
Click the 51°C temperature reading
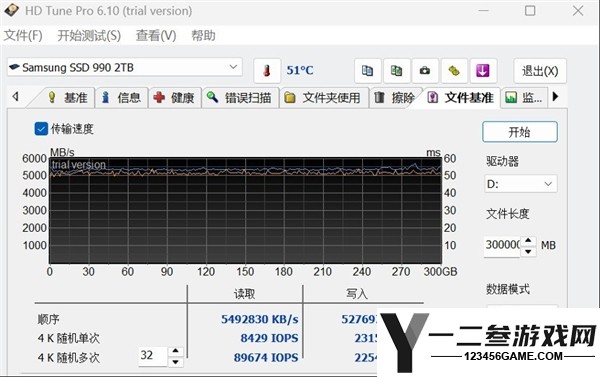[x=300, y=70]
